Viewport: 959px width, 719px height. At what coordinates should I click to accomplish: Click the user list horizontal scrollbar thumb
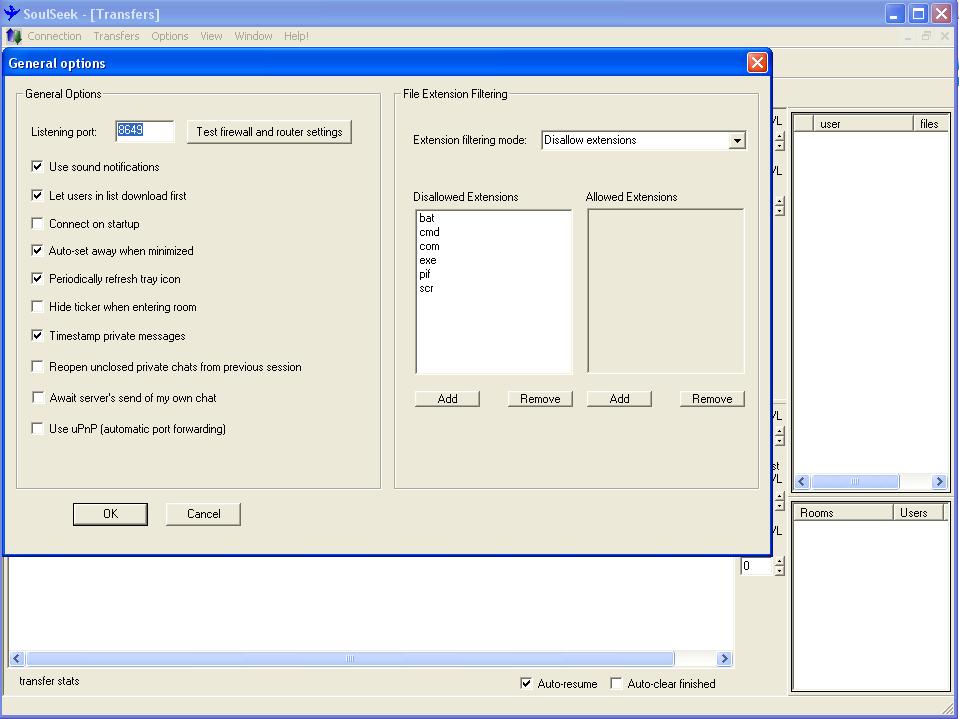point(855,482)
